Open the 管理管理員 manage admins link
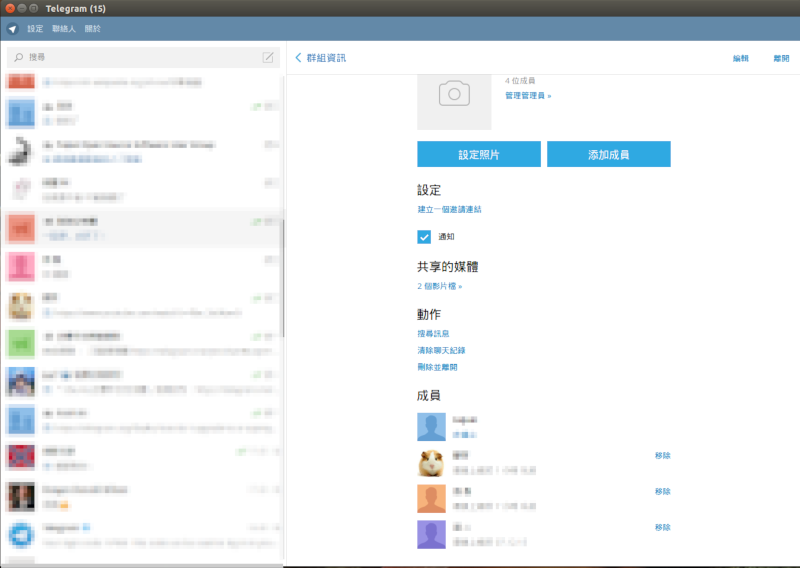 click(x=528, y=96)
